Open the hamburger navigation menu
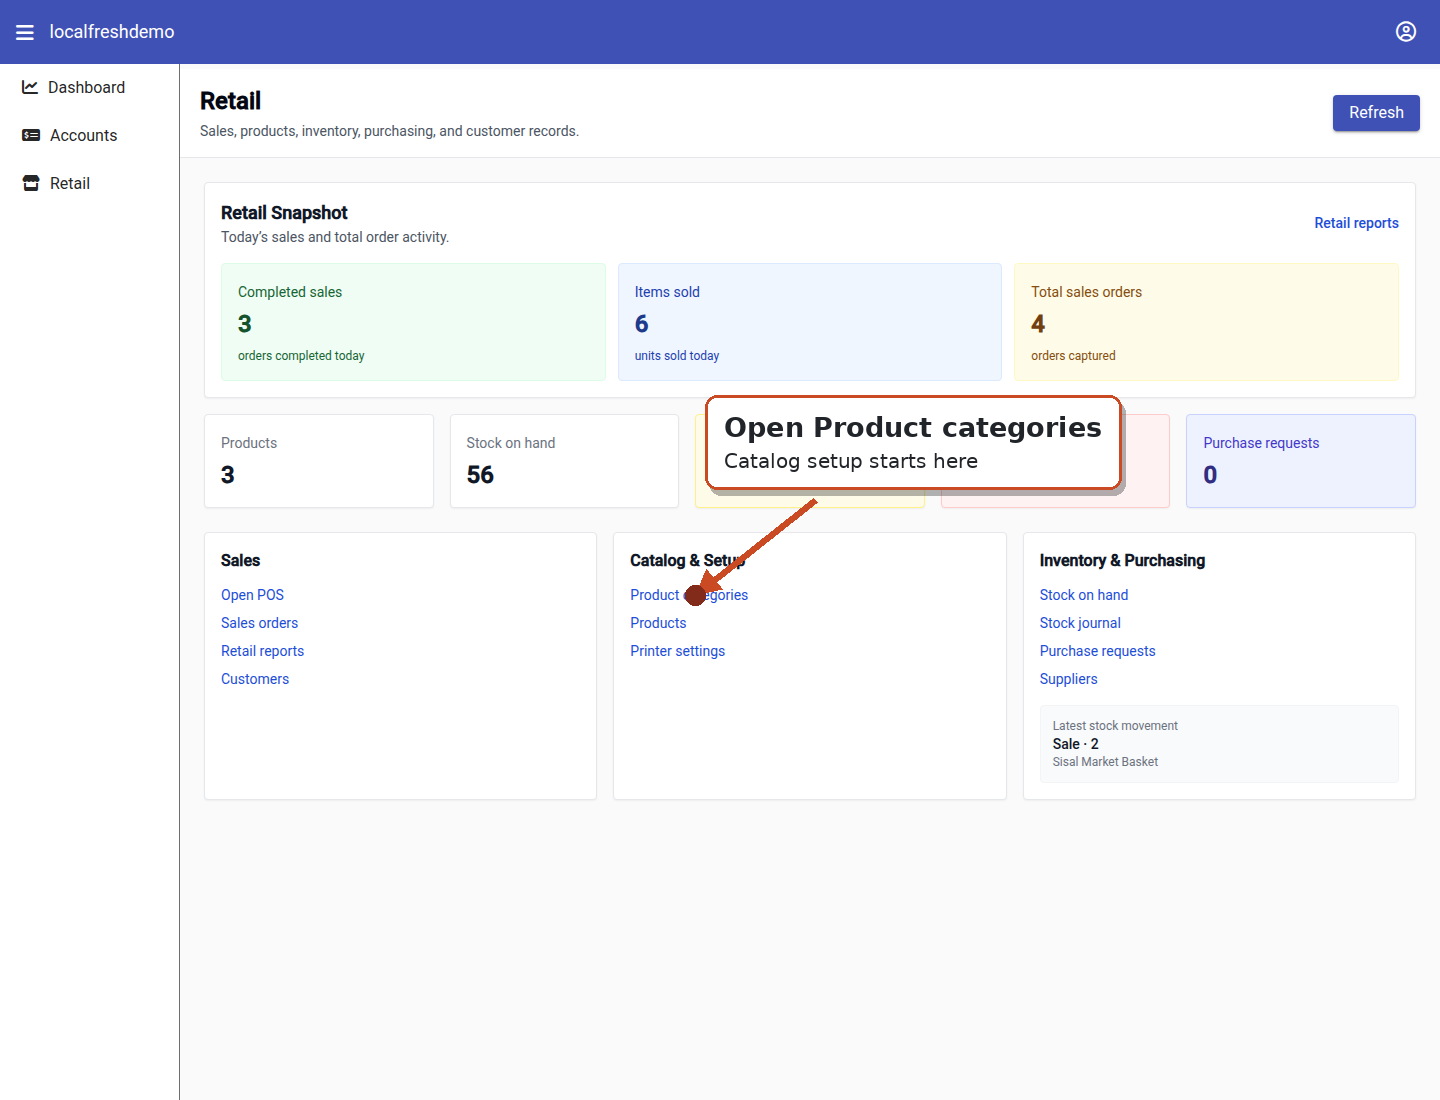 25,32
